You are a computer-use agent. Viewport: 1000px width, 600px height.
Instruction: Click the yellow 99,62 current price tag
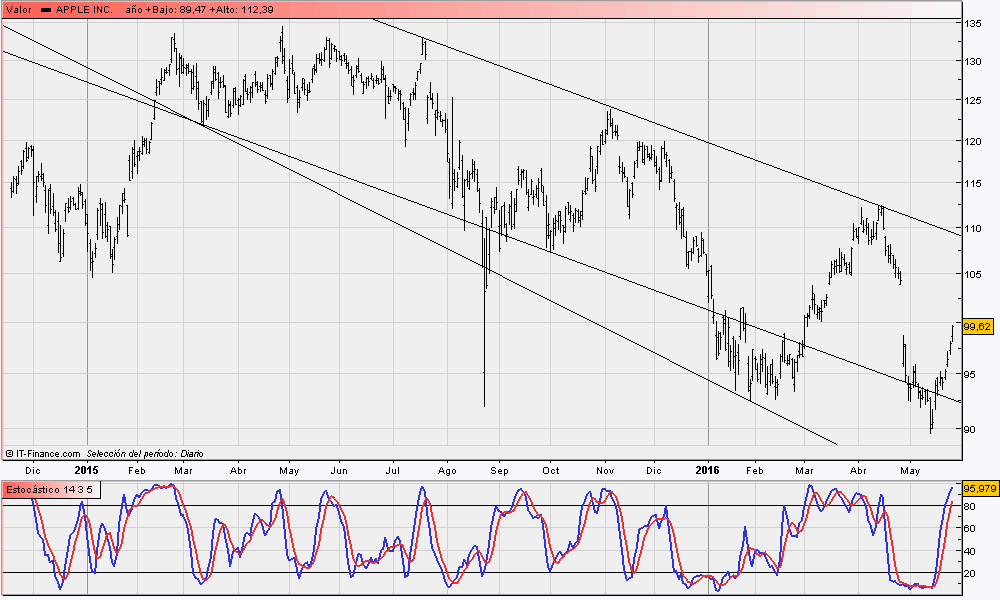tap(979, 325)
